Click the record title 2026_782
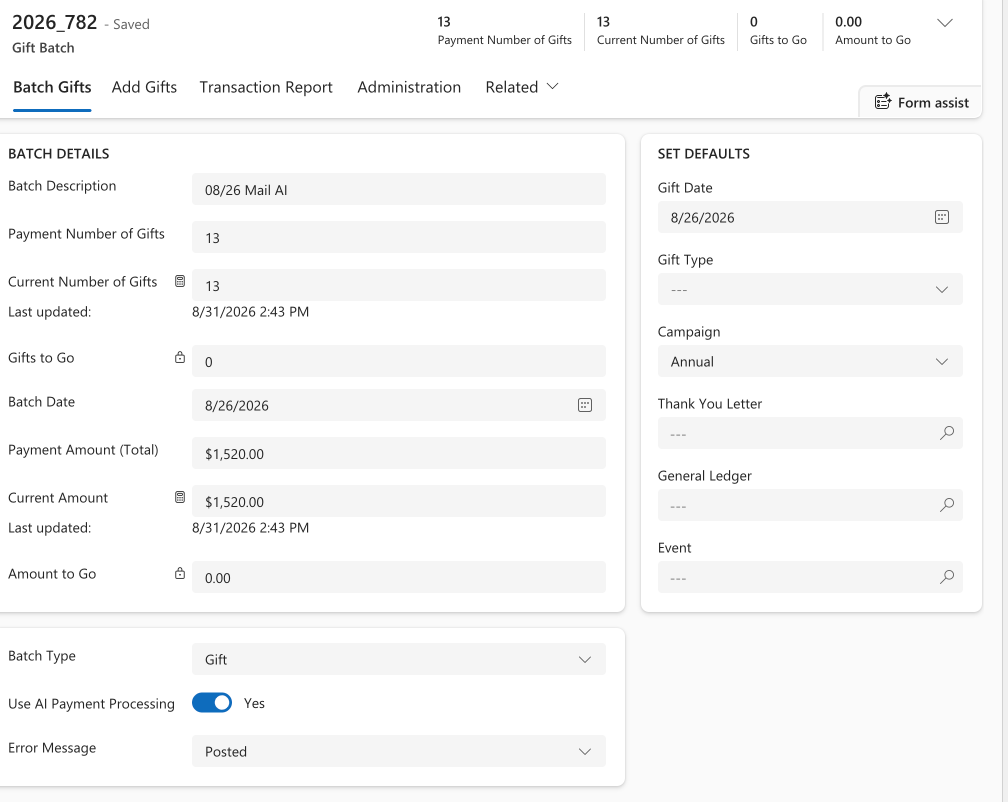The image size is (1008, 802). [55, 22]
